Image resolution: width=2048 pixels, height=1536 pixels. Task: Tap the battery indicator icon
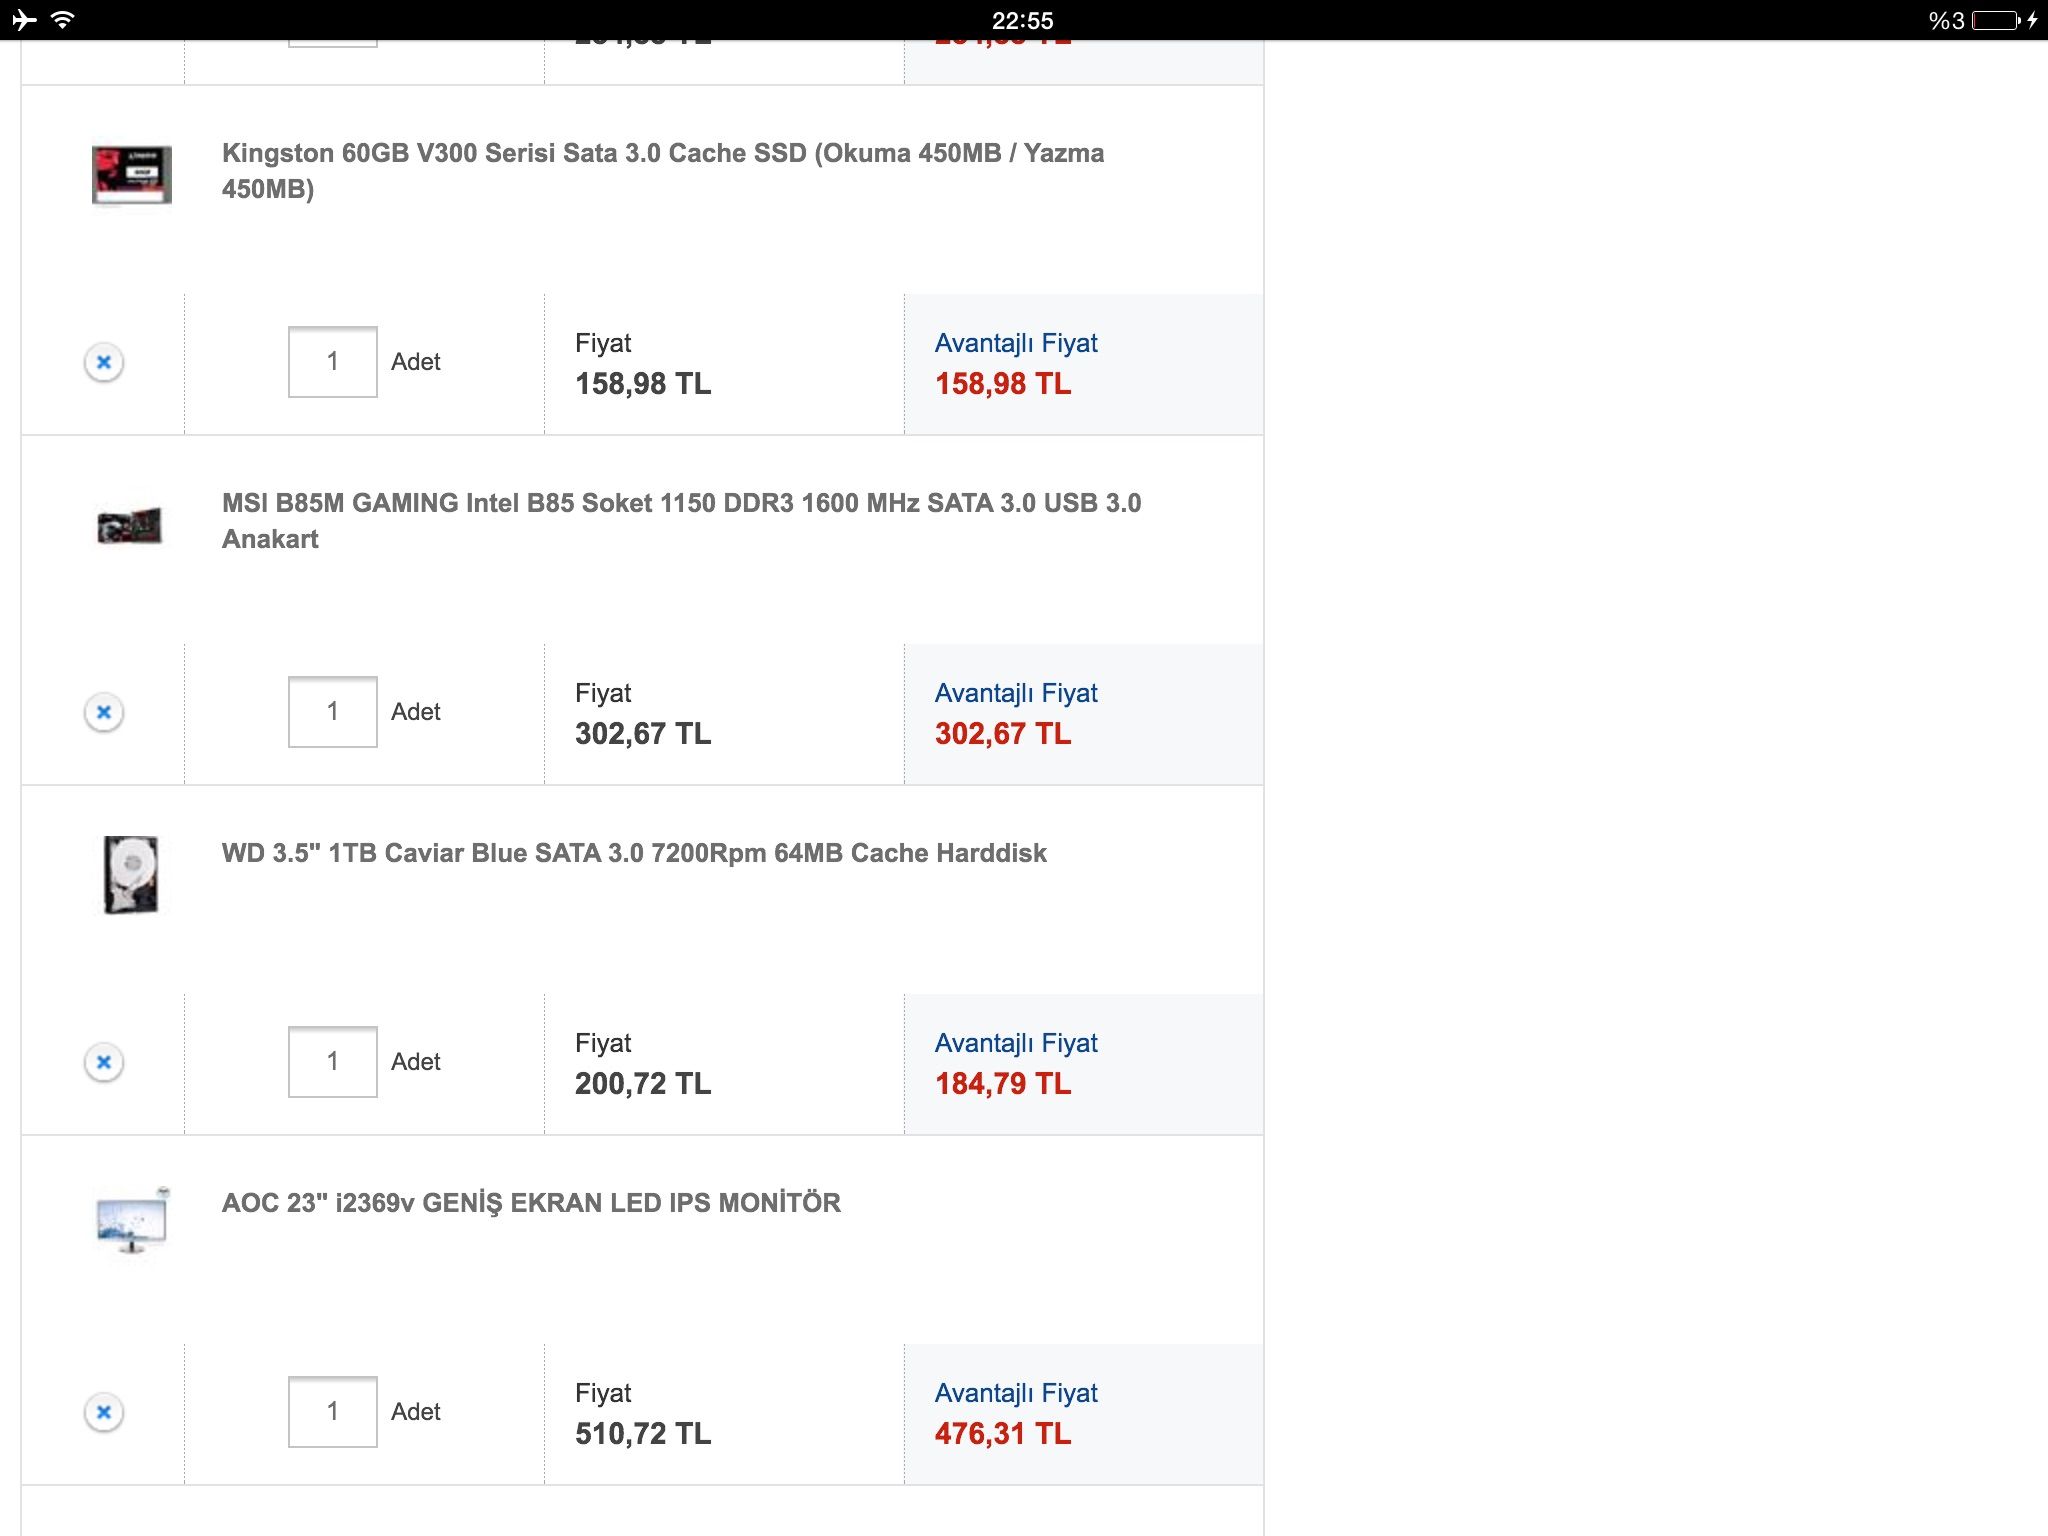[1996, 20]
